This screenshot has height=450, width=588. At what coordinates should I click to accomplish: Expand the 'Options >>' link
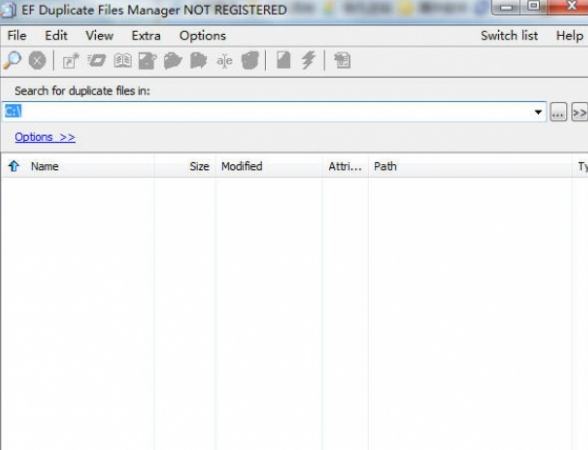point(45,137)
